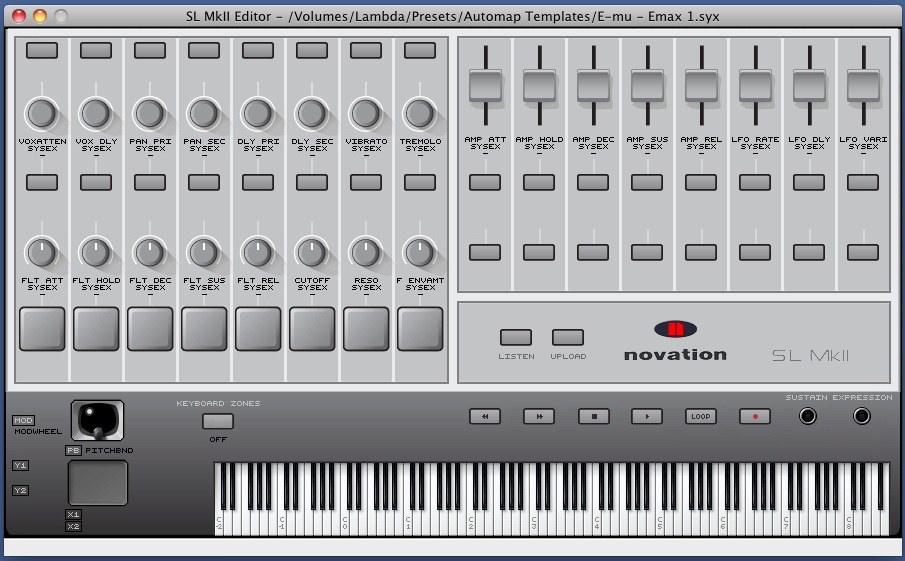The height and width of the screenshot is (561, 905).
Task: Click the LFO RATE fader handle
Action: 755,85
